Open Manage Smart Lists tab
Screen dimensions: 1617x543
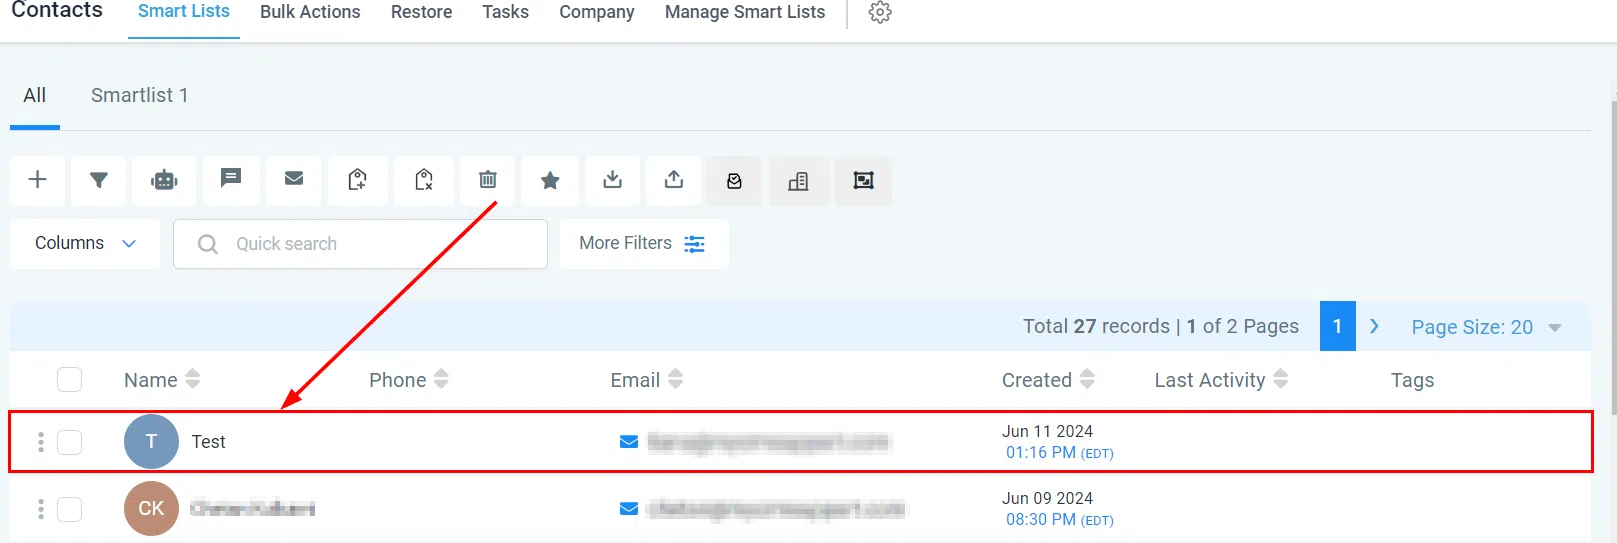745,12
